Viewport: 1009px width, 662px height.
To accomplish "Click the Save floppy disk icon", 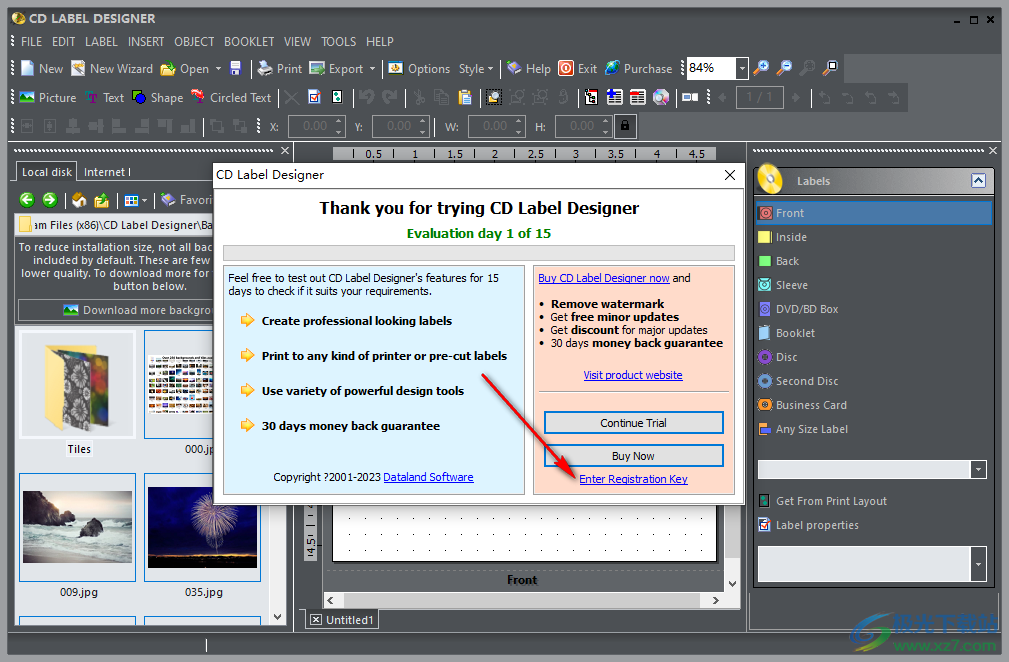I will pyautogui.click(x=236, y=69).
